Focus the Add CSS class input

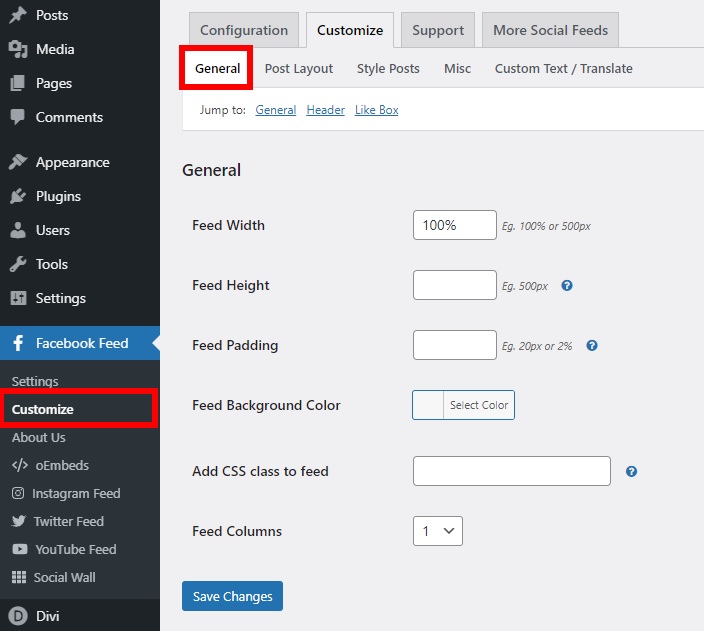pos(512,471)
